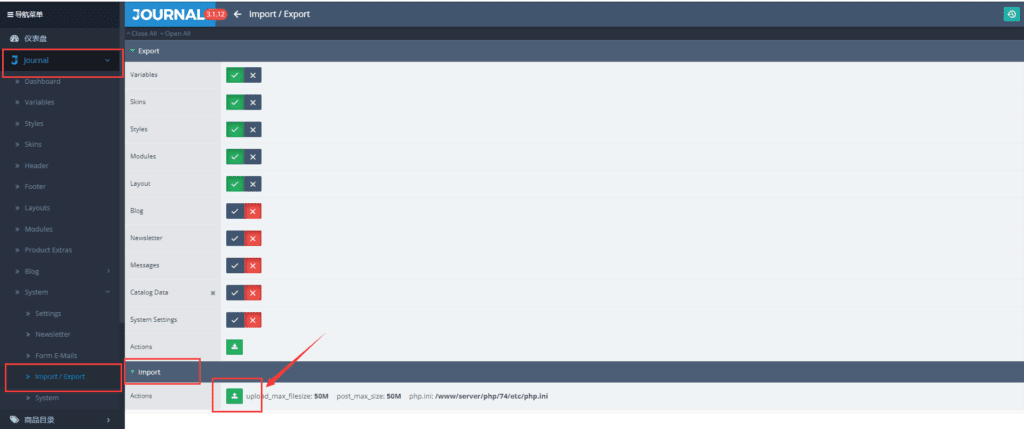Click the green Export download icon button
1024x429 pixels.
tap(235, 347)
